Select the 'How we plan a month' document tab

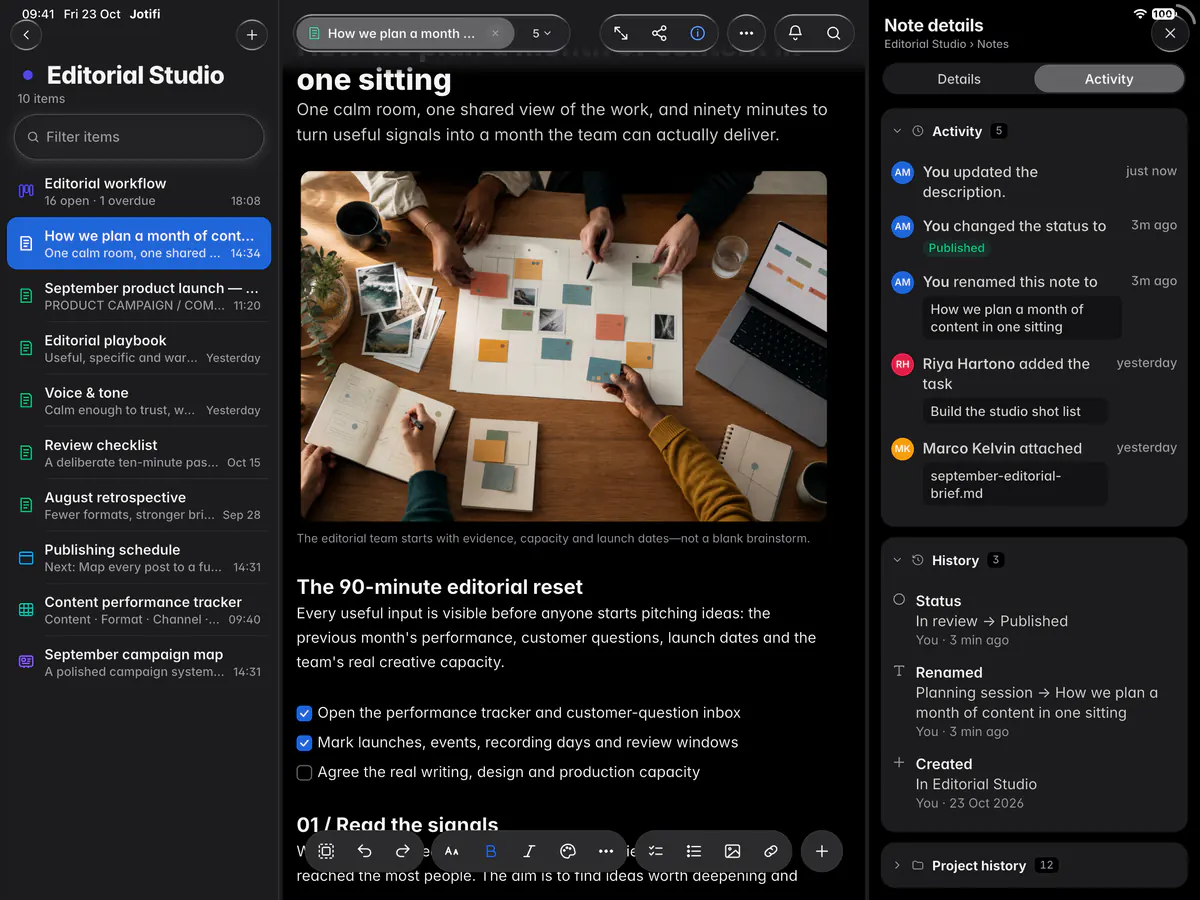[x=405, y=33]
